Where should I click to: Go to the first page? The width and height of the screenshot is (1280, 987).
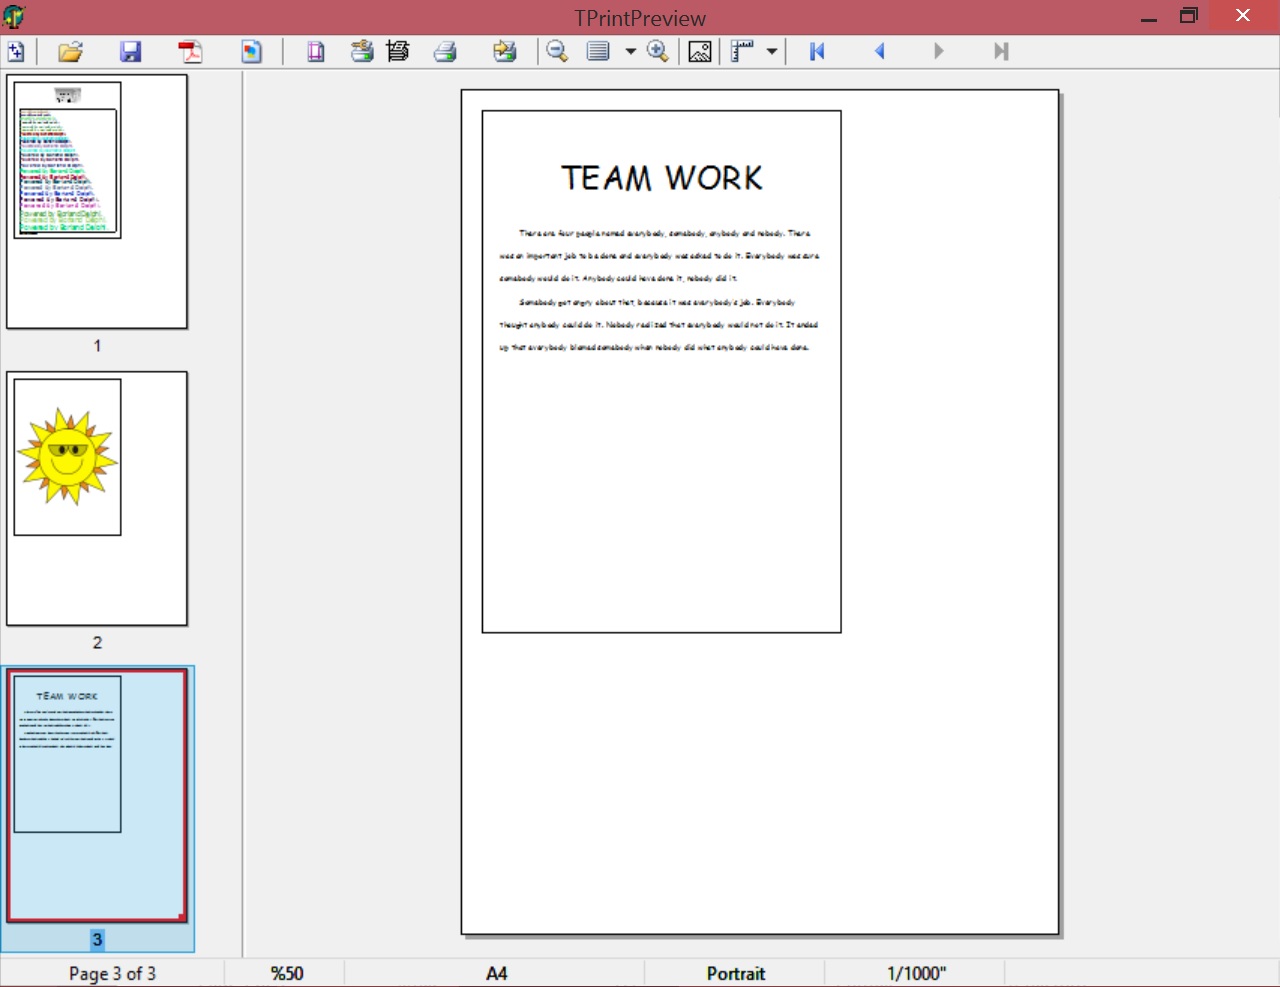coord(817,51)
